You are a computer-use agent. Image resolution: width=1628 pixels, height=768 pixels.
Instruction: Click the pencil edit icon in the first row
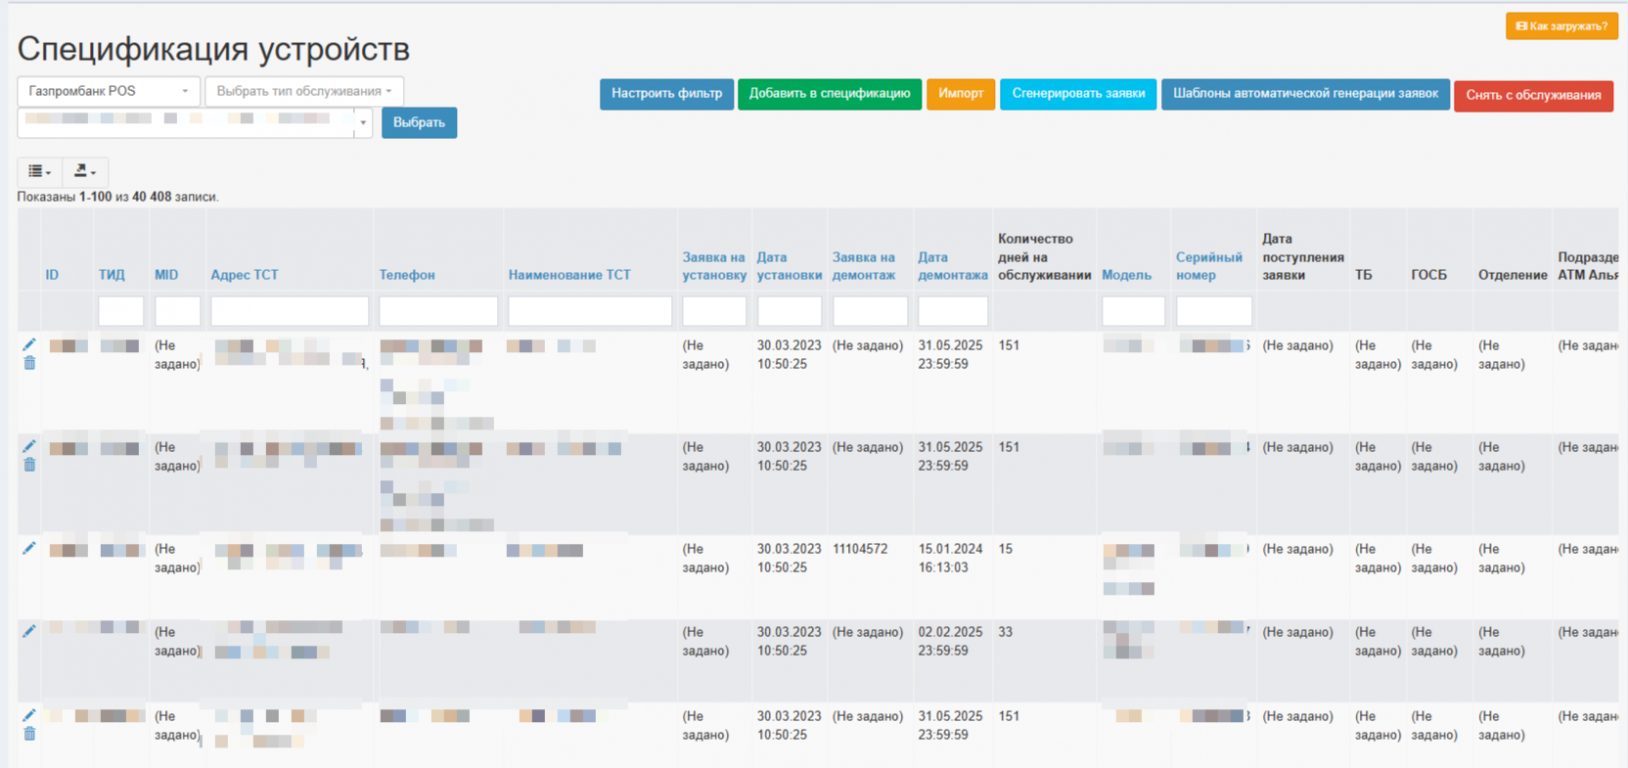point(29,345)
